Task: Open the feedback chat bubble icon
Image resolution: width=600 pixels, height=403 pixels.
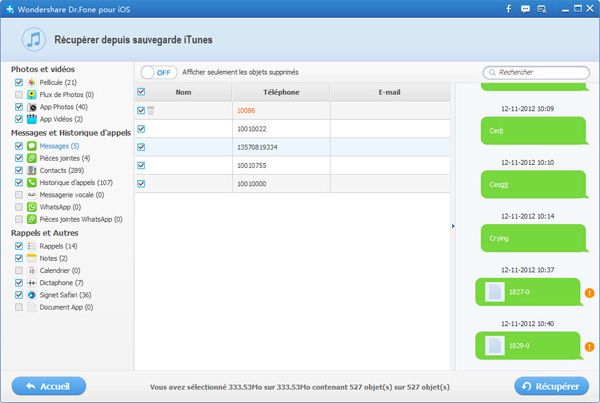Action: (525, 9)
